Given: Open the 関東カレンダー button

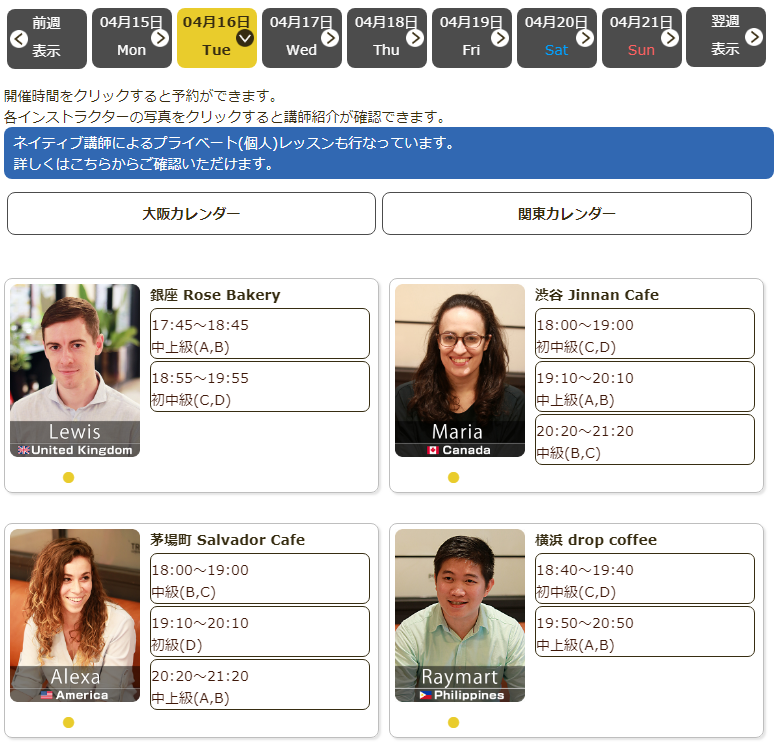Looking at the screenshot, I should pyautogui.click(x=566, y=214).
